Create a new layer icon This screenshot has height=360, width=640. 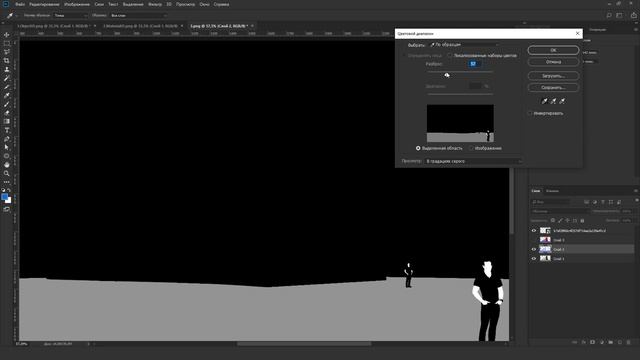[620, 342]
